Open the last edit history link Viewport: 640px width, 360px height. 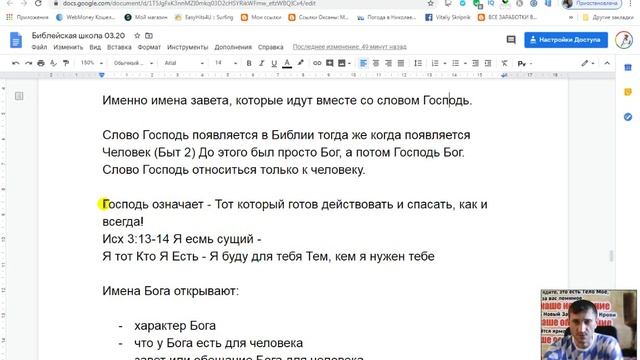[x=349, y=47]
